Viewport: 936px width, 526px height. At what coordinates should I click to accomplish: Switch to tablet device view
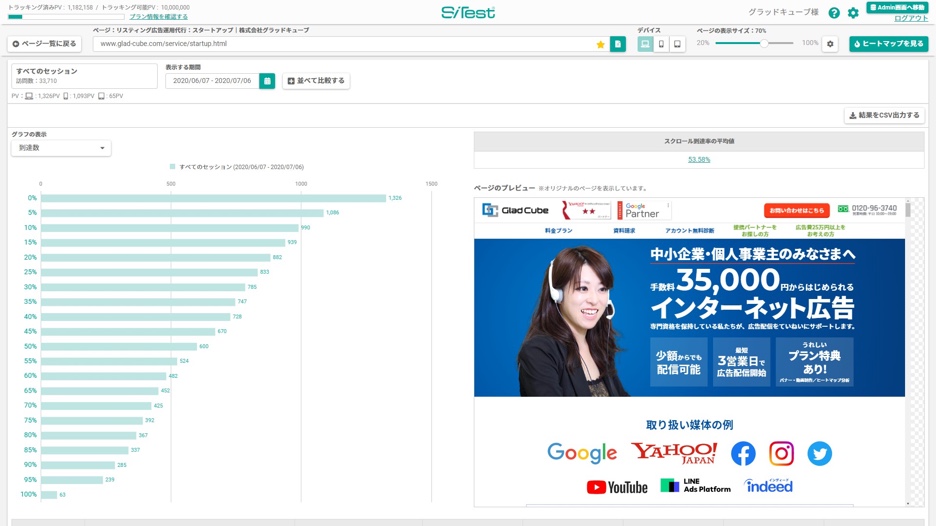click(x=677, y=44)
